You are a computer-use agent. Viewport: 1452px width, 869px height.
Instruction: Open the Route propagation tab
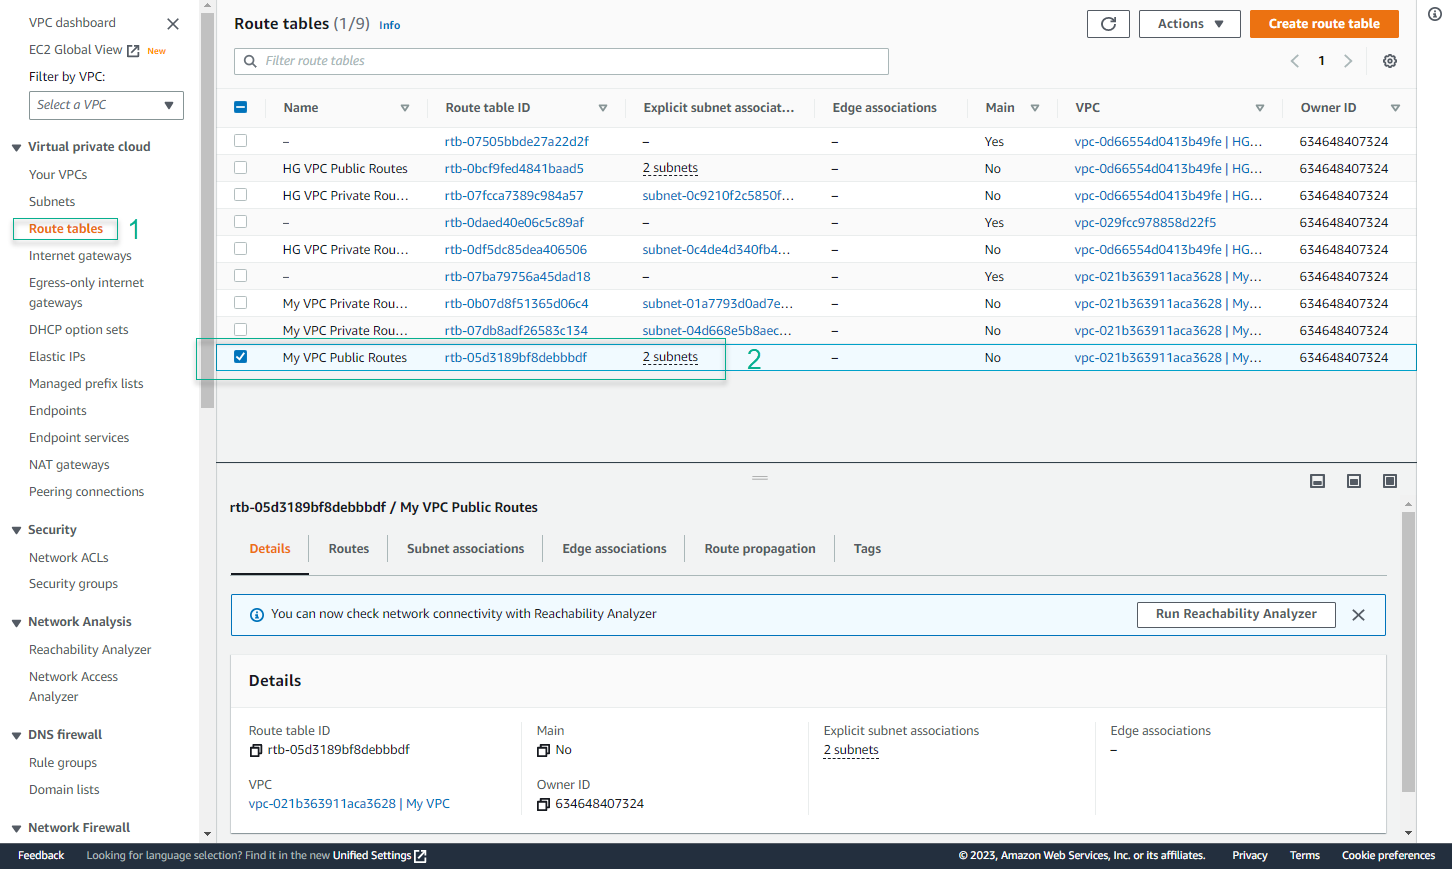(x=760, y=549)
